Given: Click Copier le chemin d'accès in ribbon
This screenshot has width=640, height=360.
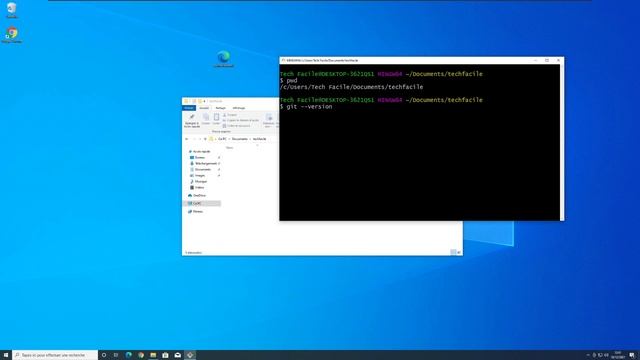Looking at the screenshot, I should click(241, 120).
